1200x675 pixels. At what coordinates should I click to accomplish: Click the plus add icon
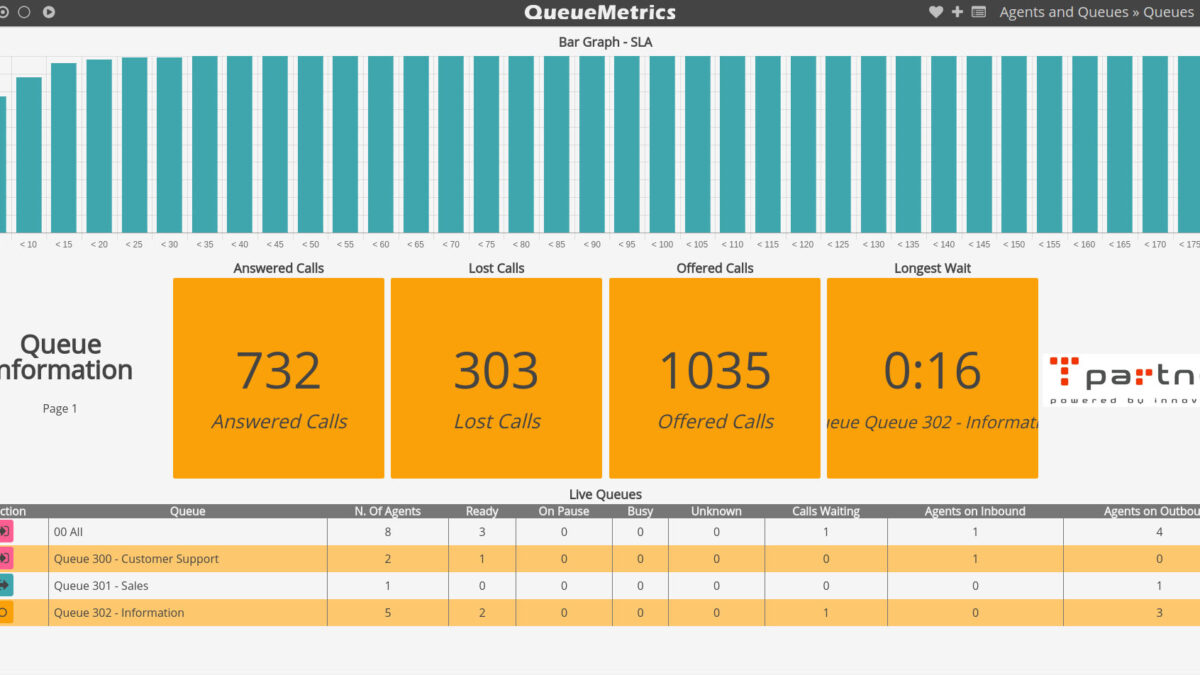coord(957,12)
